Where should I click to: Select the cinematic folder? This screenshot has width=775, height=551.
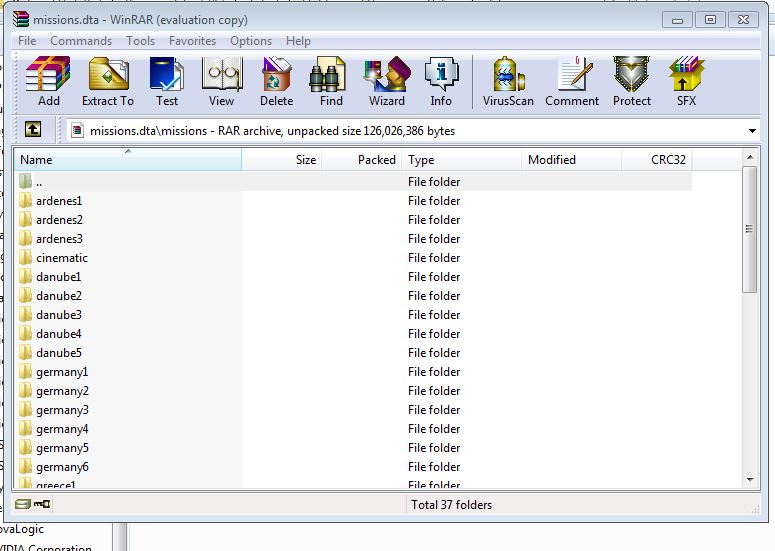(62, 258)
